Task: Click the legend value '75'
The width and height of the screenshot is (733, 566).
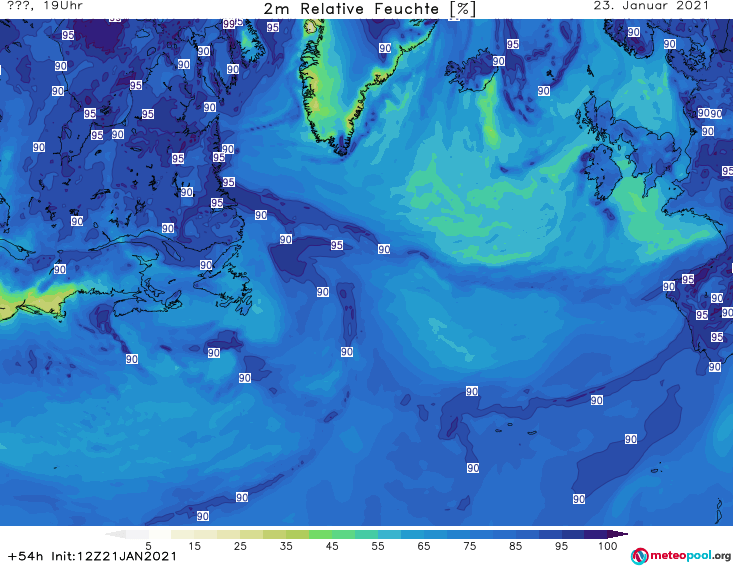Action: pyautogui.click(x=470, y=546)
